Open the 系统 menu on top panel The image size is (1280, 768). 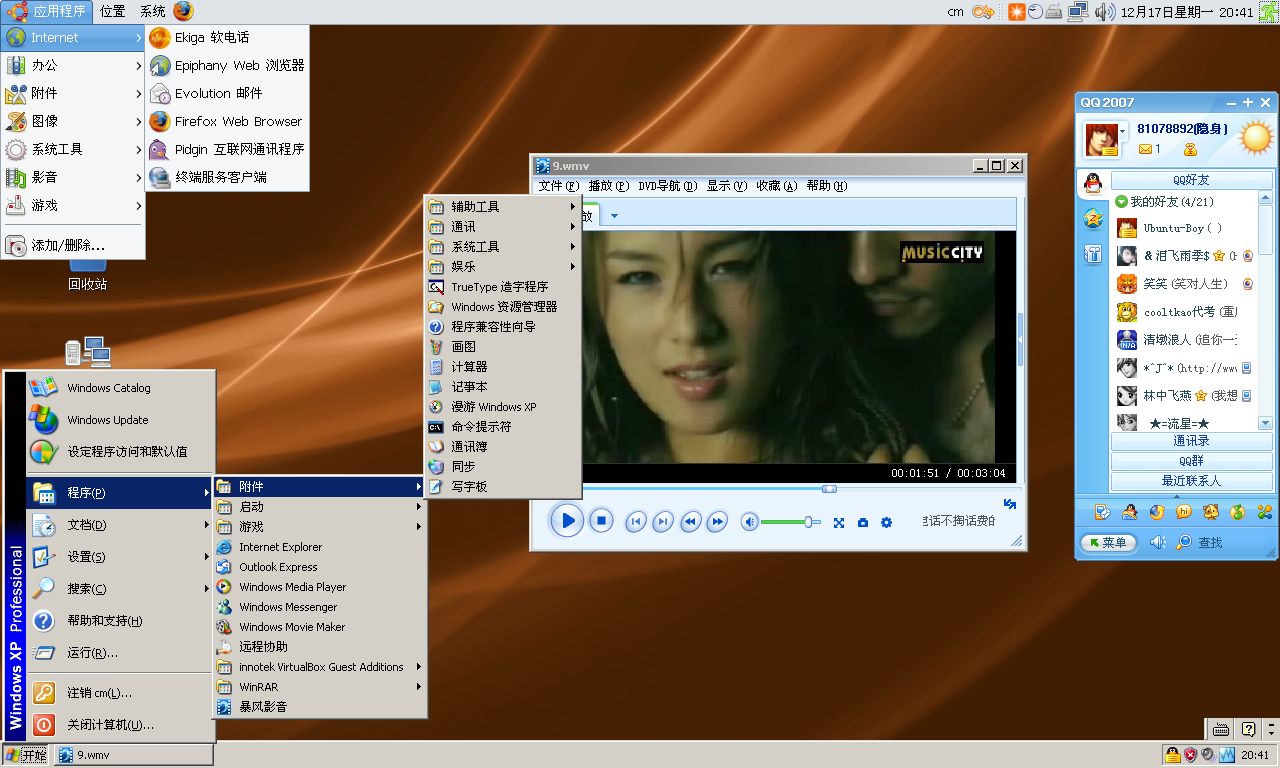pos(153,11)
